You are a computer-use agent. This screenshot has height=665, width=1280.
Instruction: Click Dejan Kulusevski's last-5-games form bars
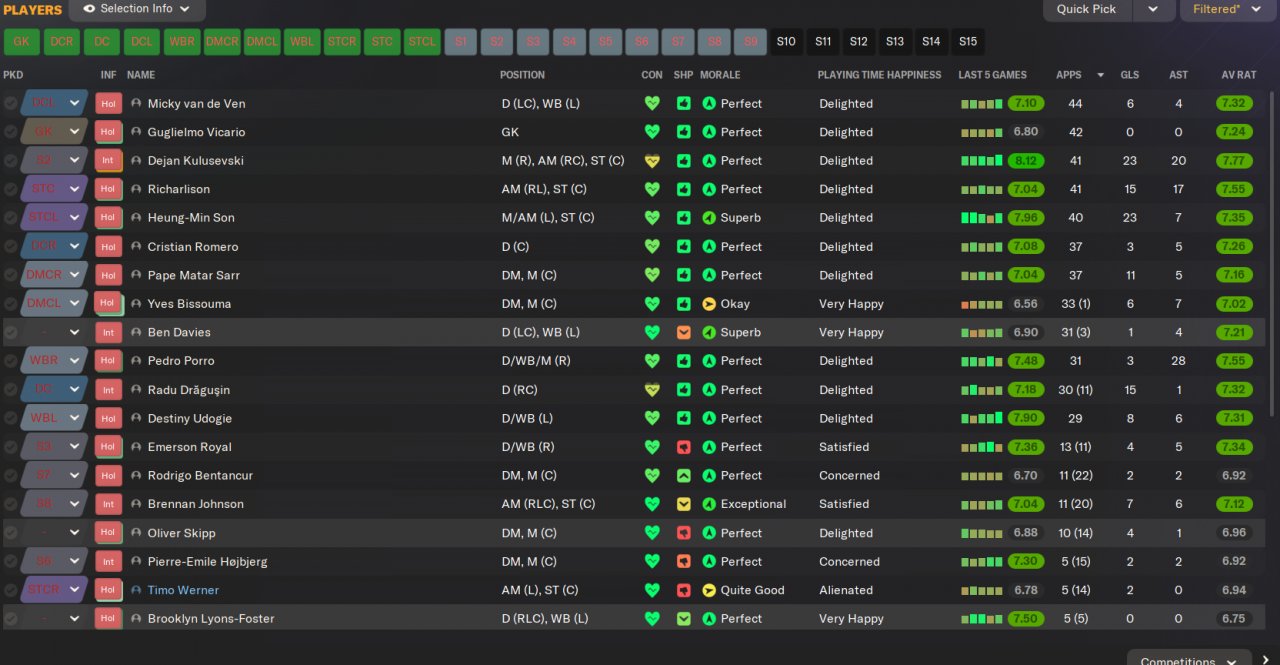tap(982, 160)
